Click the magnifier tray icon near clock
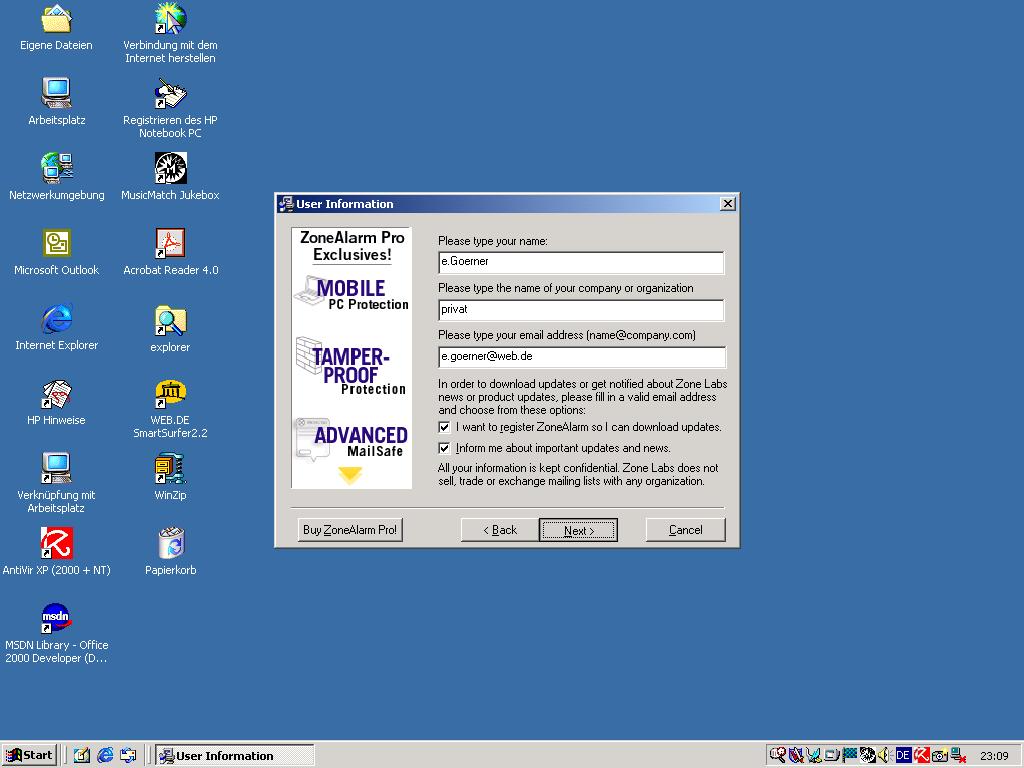This screenshot has height=768, width=1024. [777, 755]
